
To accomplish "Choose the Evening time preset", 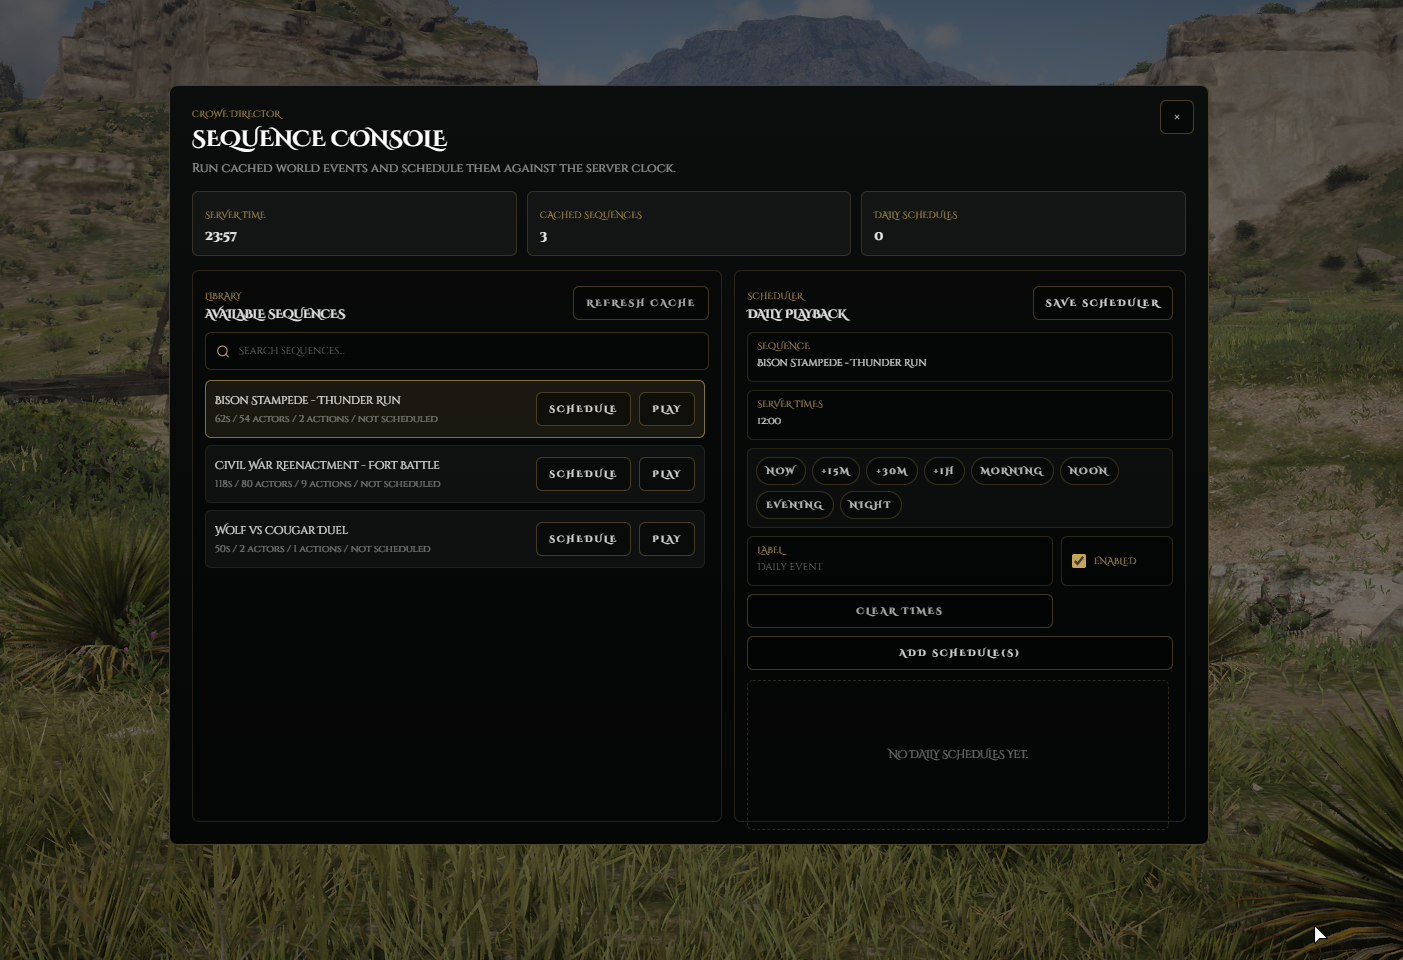I will point(794,505).
